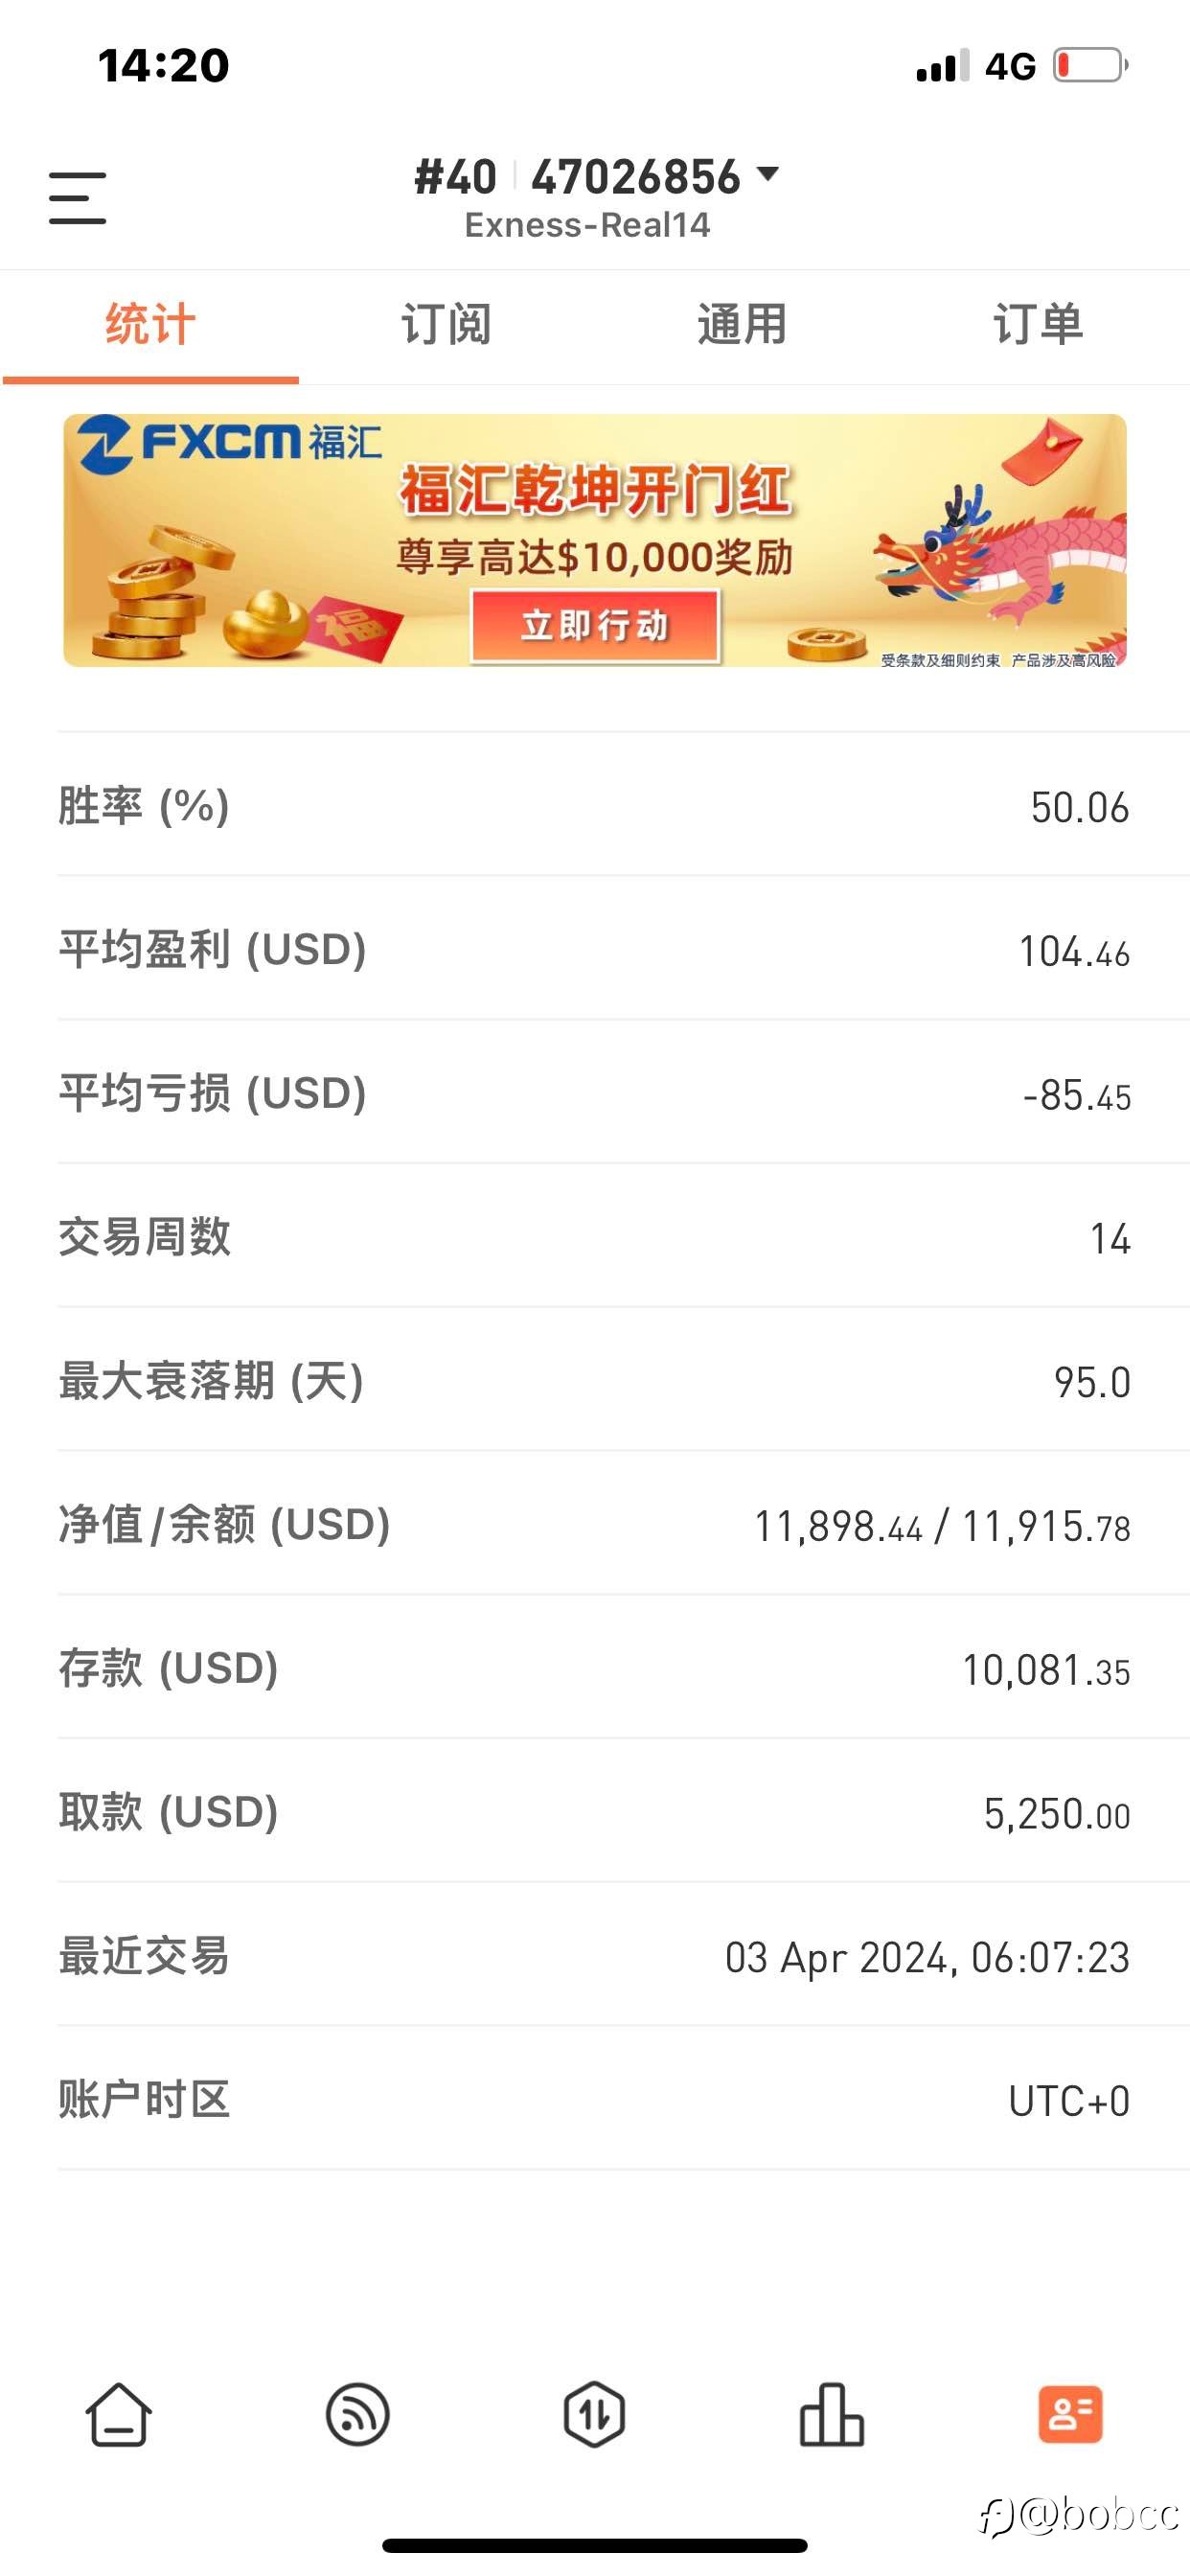Expand the account 47026856 dropdown arrow
1190x2576 pixels.
pyautogui.click(x=768, y=174)
